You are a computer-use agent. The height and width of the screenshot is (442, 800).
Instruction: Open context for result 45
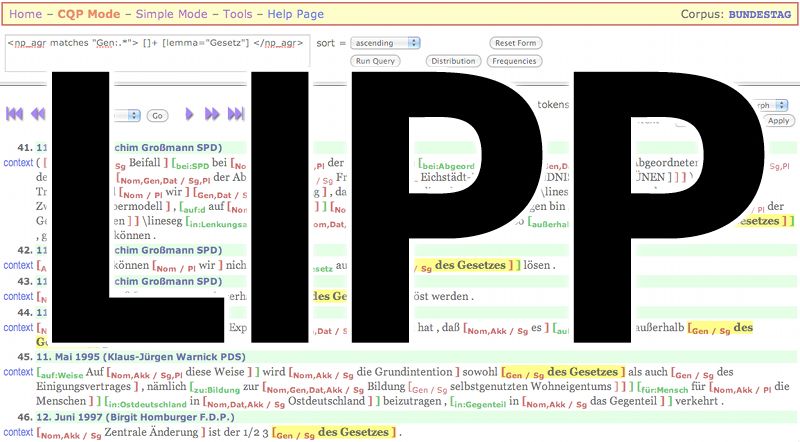(x=18, y=372)
